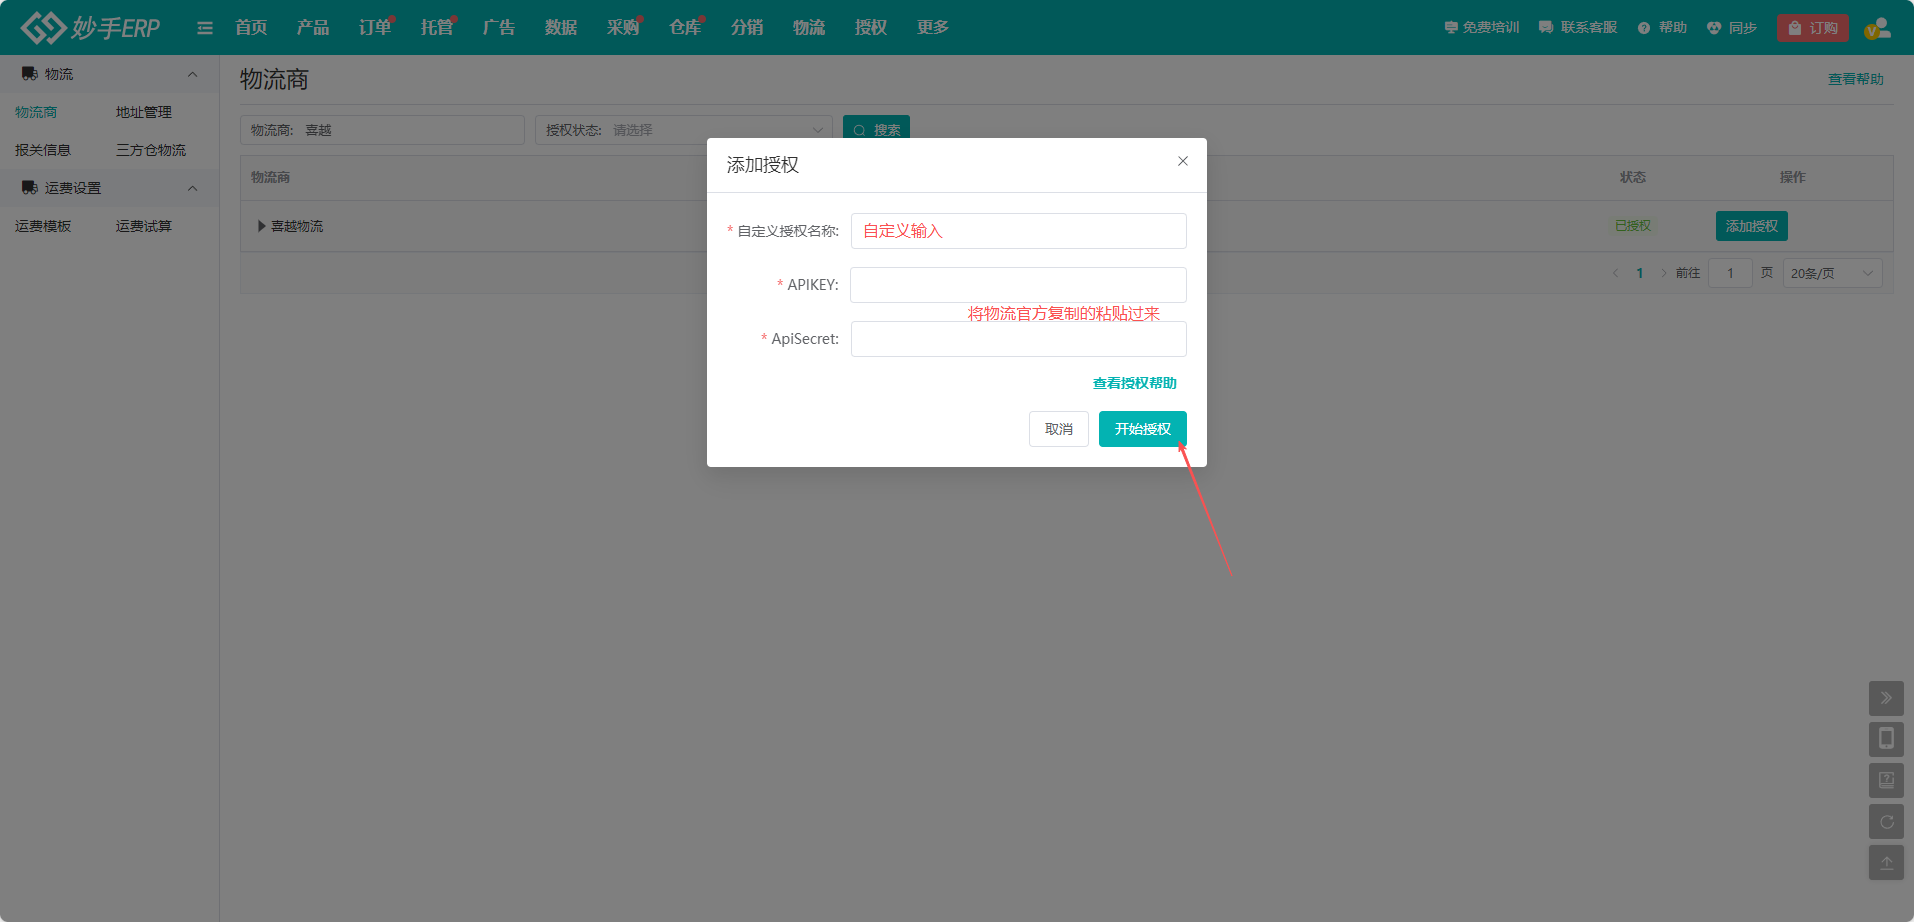The width and height of the screenshot is (1914, 922).
Task: Select 三方仓物流 in the sidebar
Action: pos(151,150)
